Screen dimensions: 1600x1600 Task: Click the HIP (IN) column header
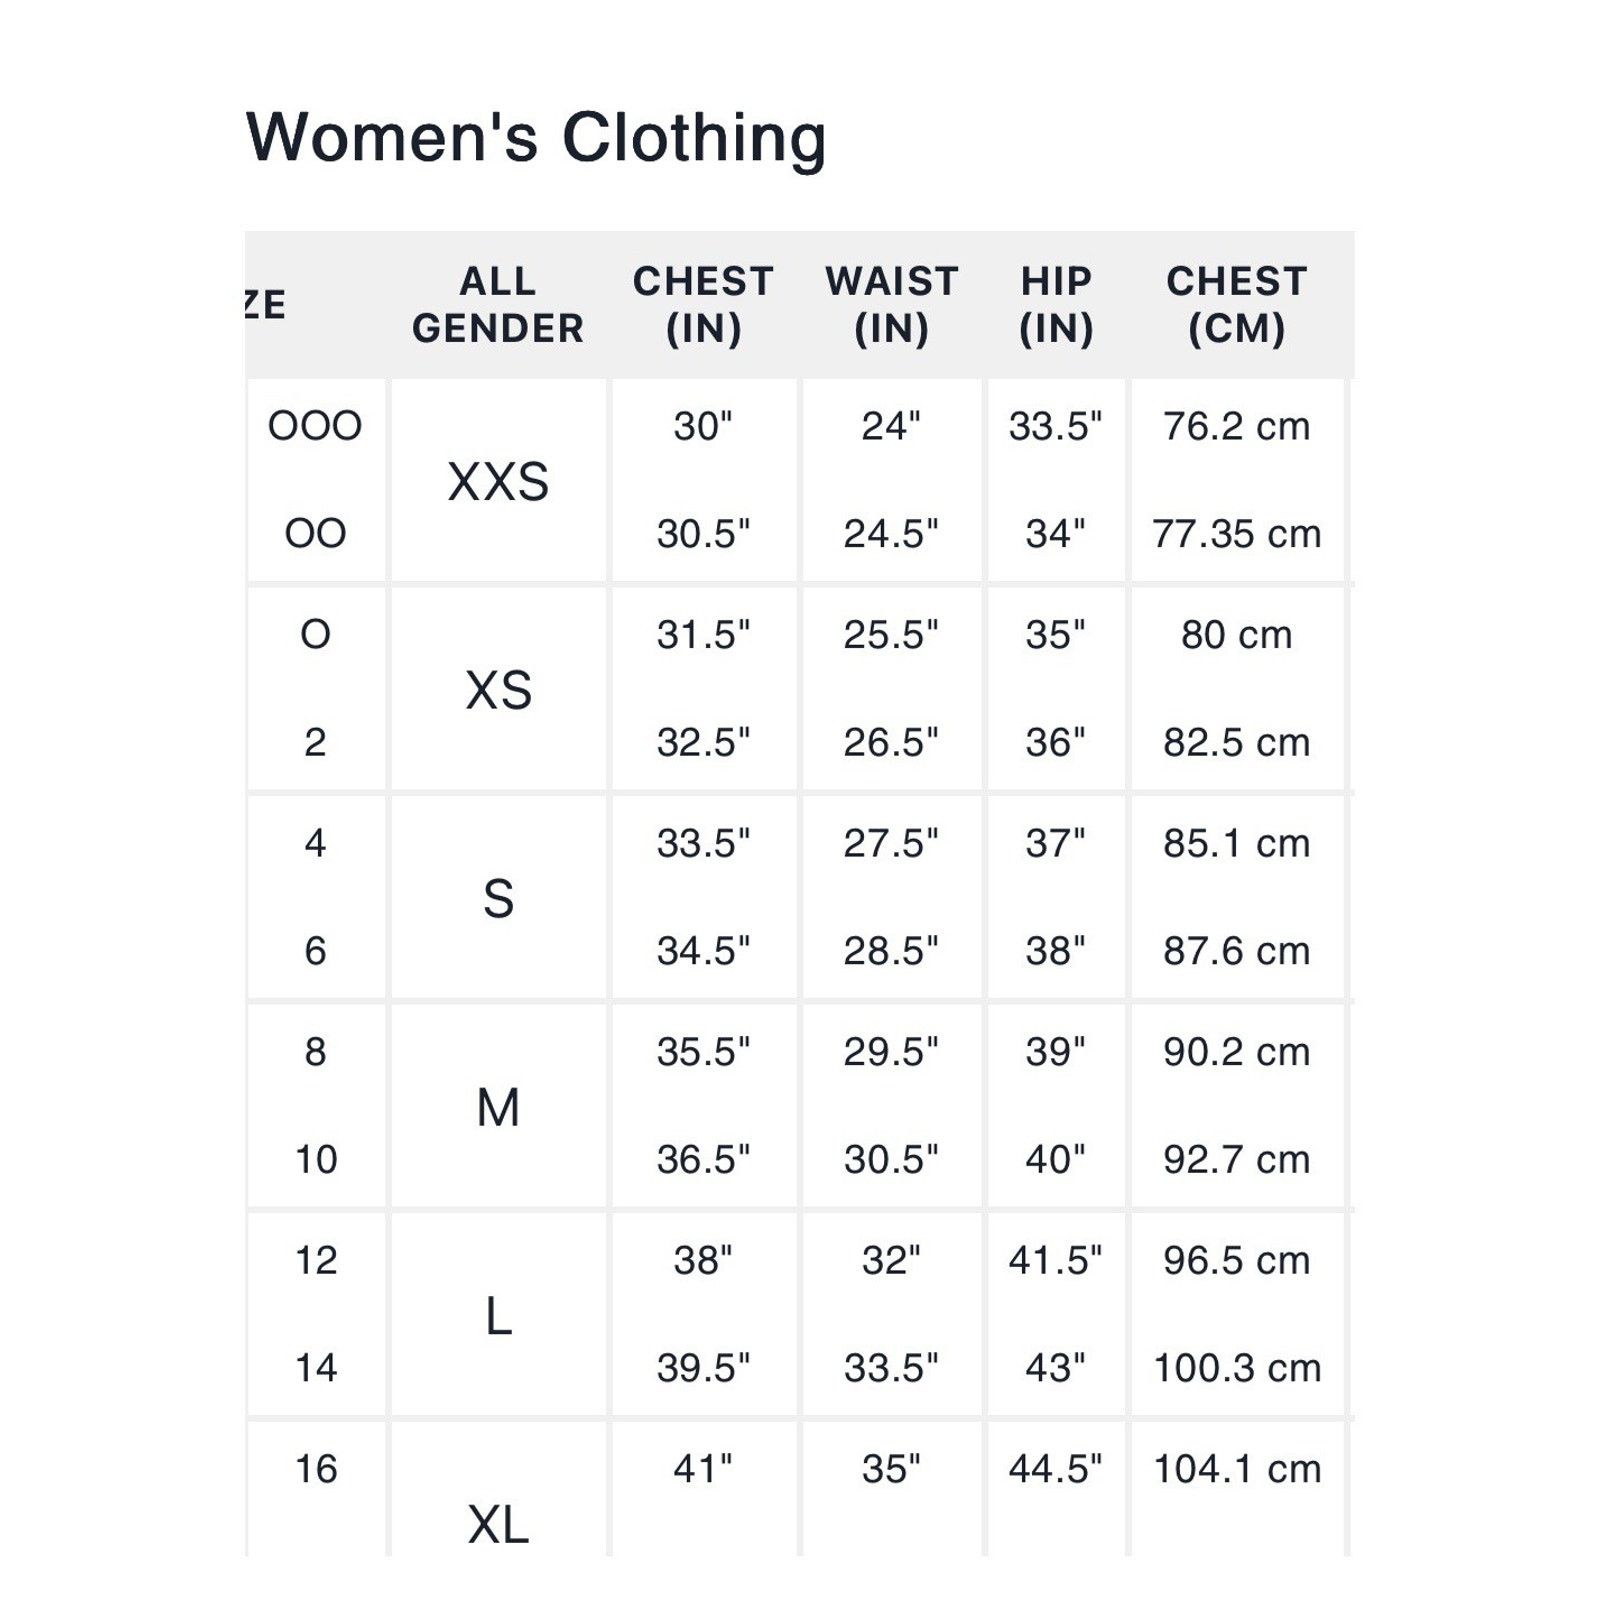point(1056,305)
